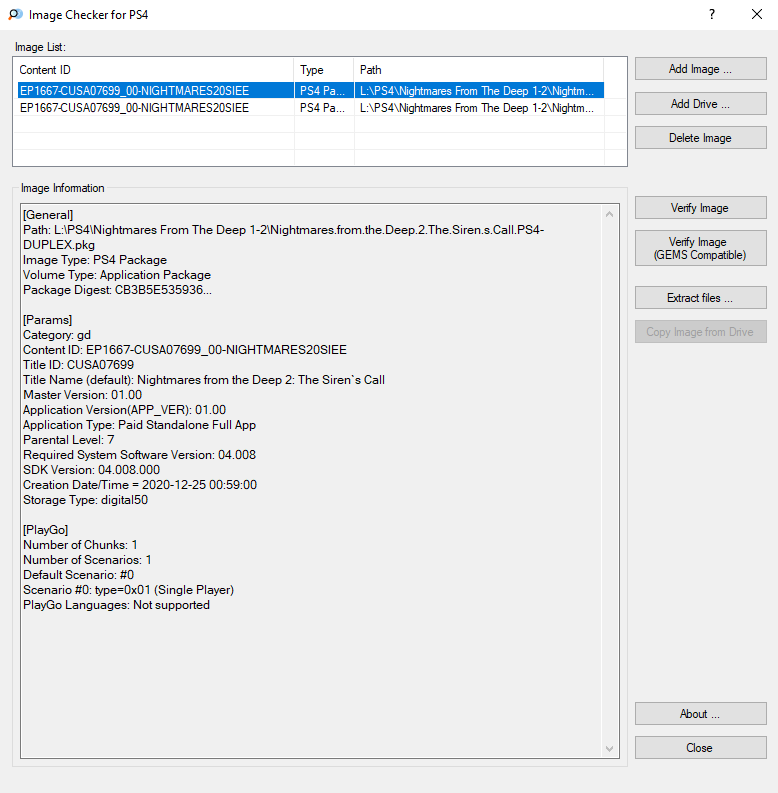Click the [General] section heading
The height and width of the screenshot is (793, 778).
[48, 215]
